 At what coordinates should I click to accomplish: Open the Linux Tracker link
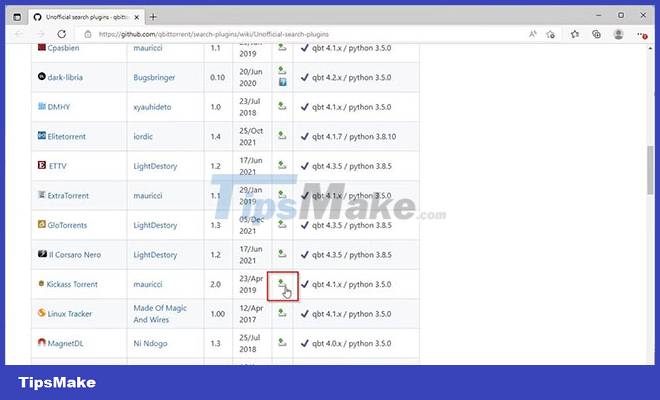[x=69, y=314]
